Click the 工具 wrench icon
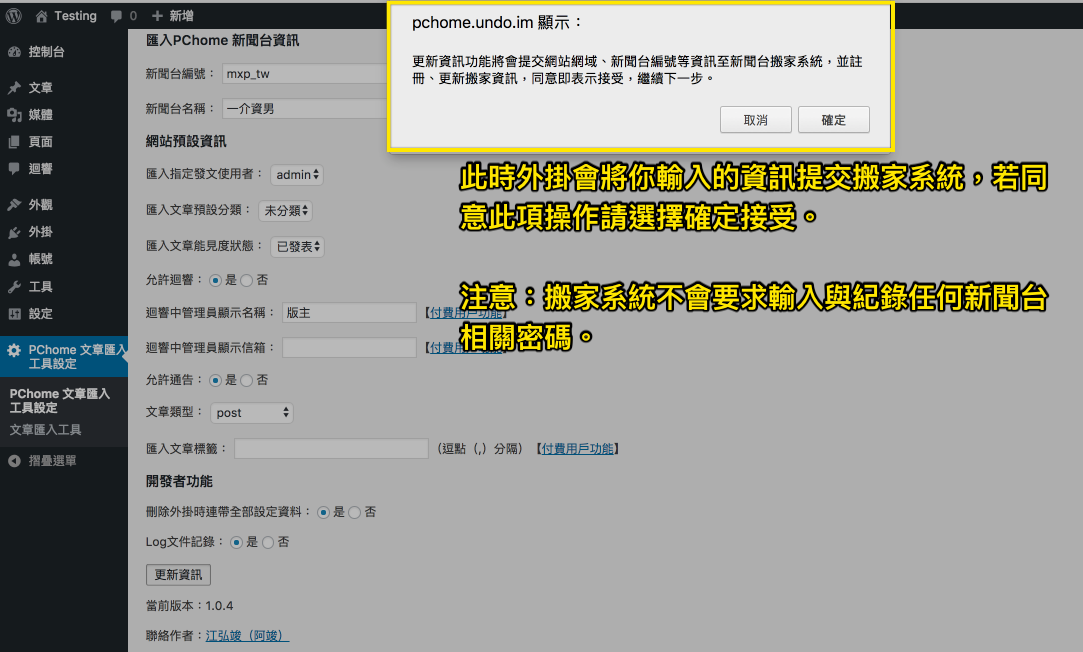Screen dimensions: 1083x652 (x=15, y=287)
